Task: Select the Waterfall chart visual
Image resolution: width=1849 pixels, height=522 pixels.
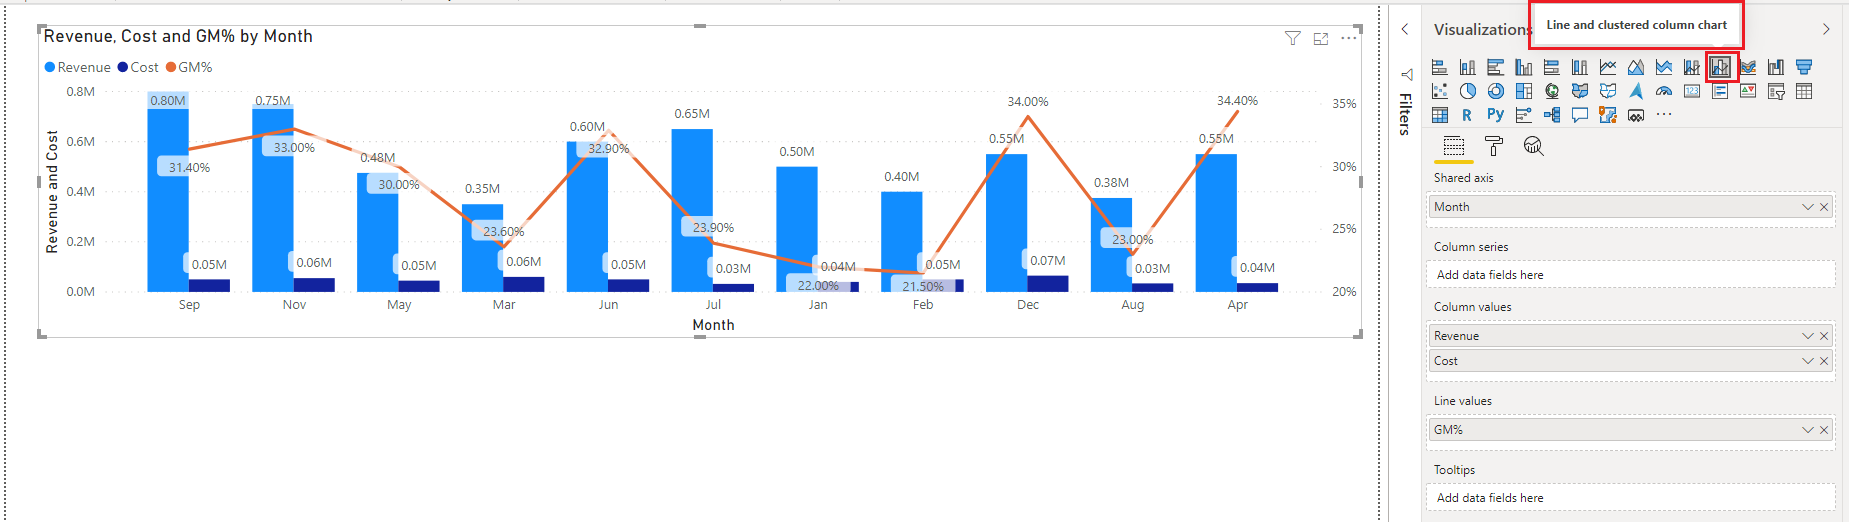Action: pos(1775,67)
